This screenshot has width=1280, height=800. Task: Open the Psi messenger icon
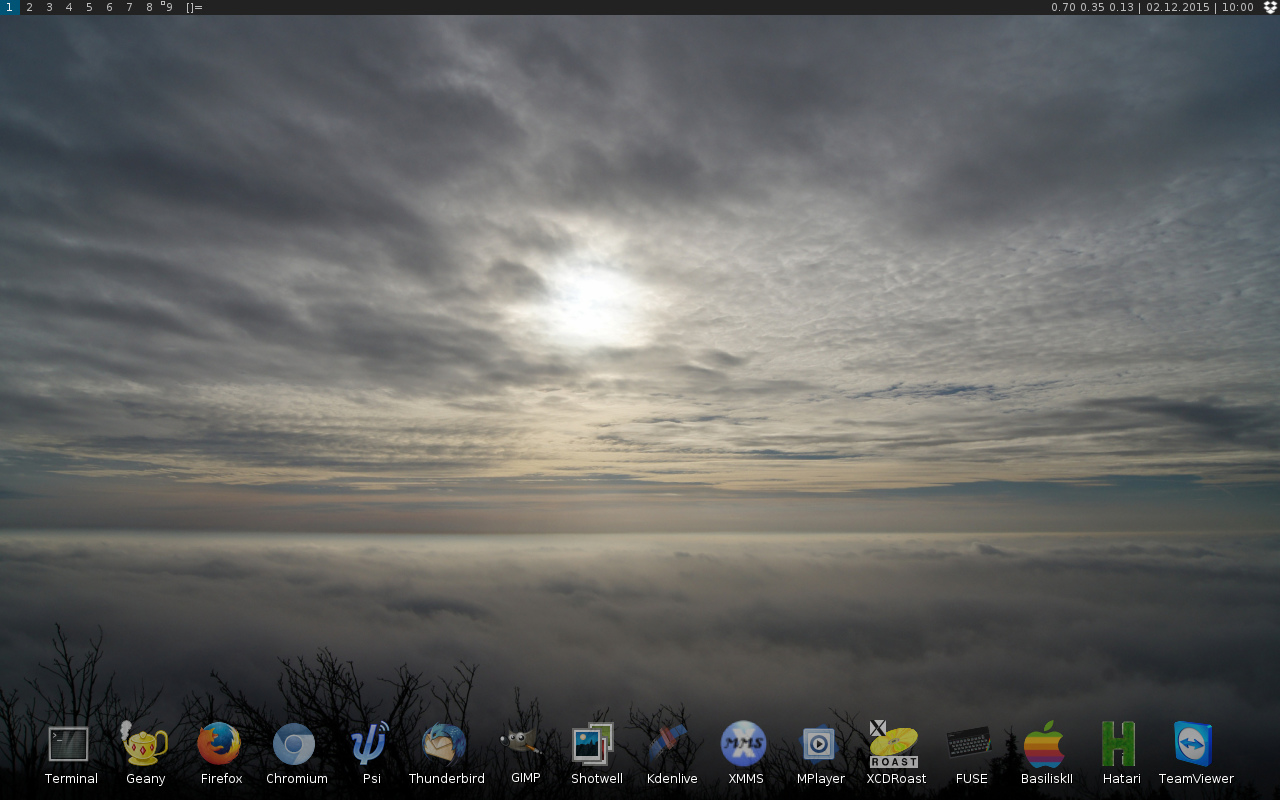(x=370, y=744)
